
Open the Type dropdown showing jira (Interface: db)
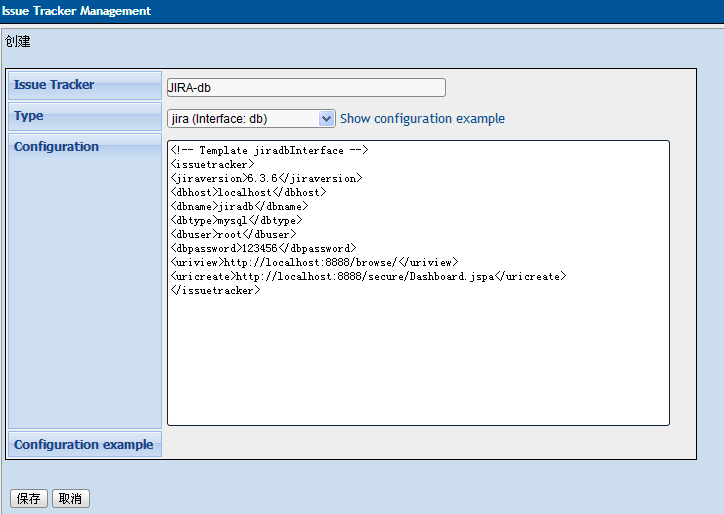click(251, 119)
